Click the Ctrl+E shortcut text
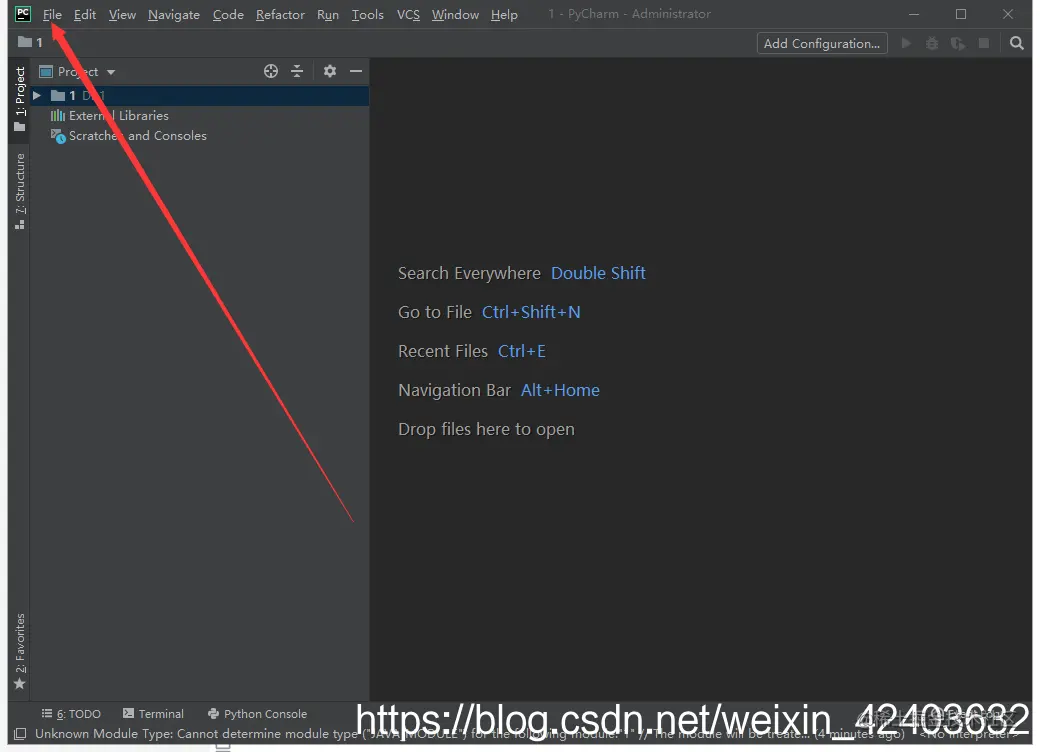 [x=522, y=351]
